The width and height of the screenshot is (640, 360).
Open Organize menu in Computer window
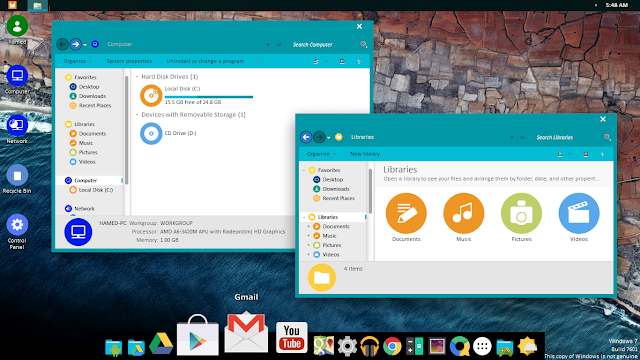(78, 61)
